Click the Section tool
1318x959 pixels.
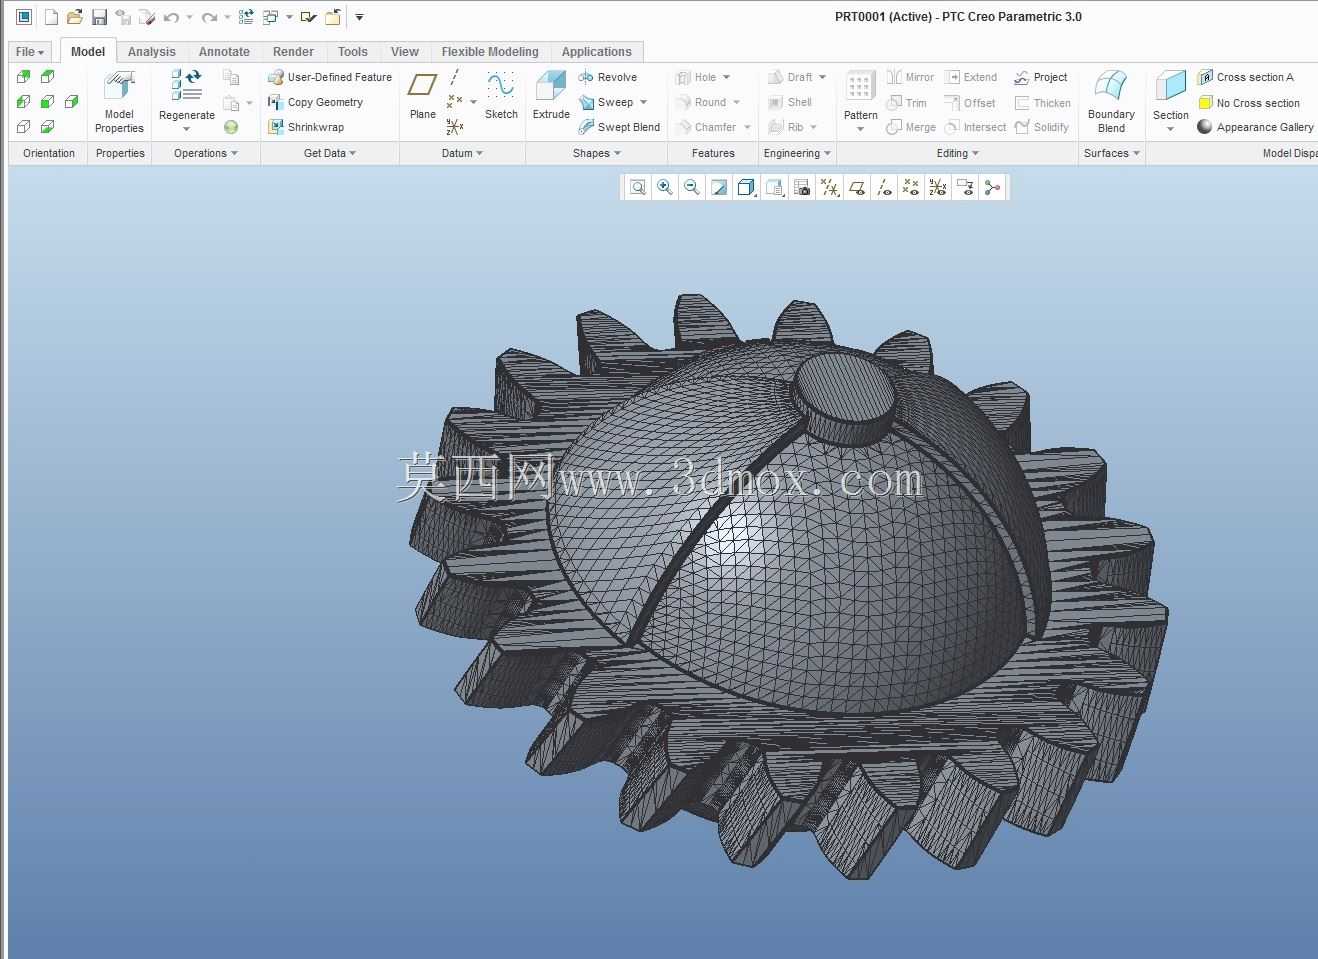pos(1170,101)
